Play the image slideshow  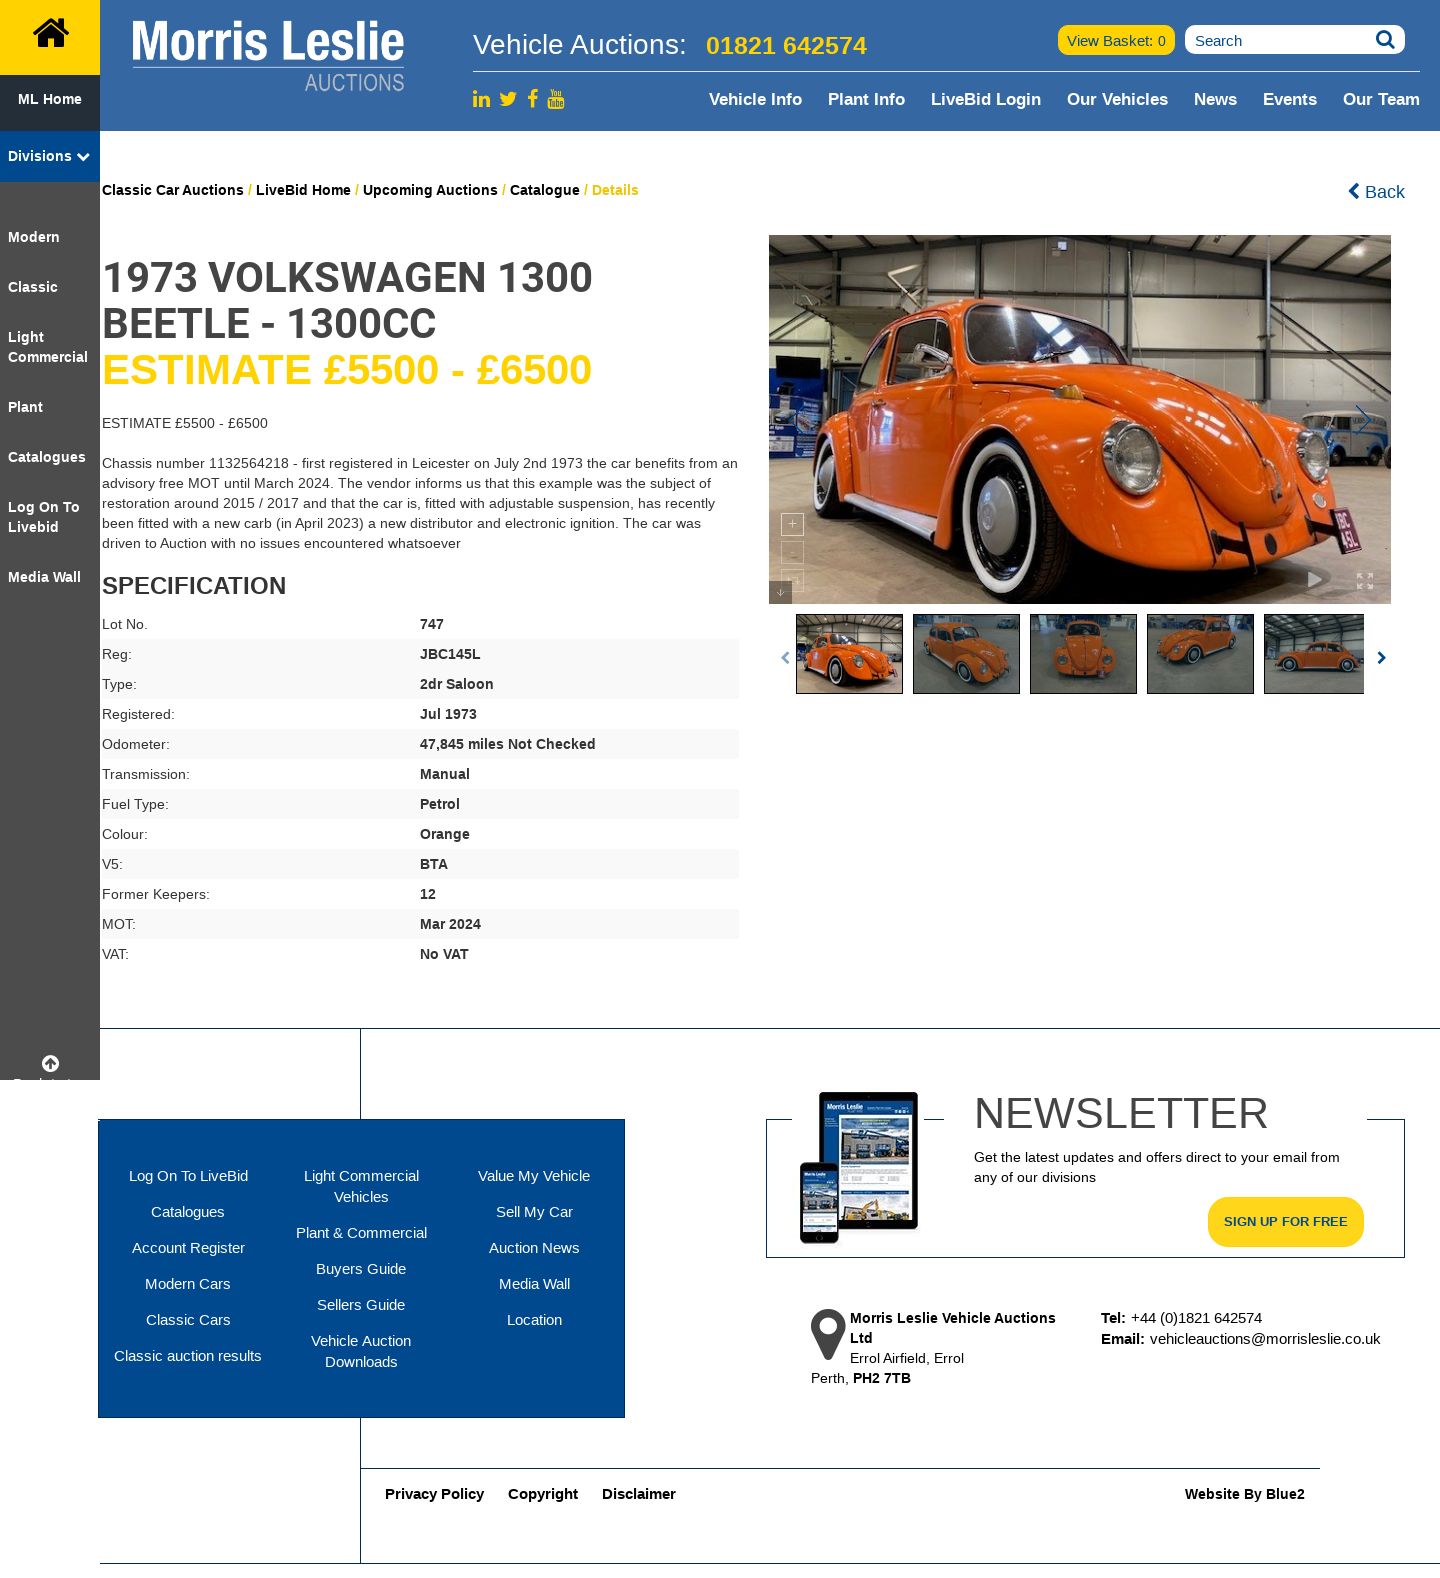tap(1315, 580)
